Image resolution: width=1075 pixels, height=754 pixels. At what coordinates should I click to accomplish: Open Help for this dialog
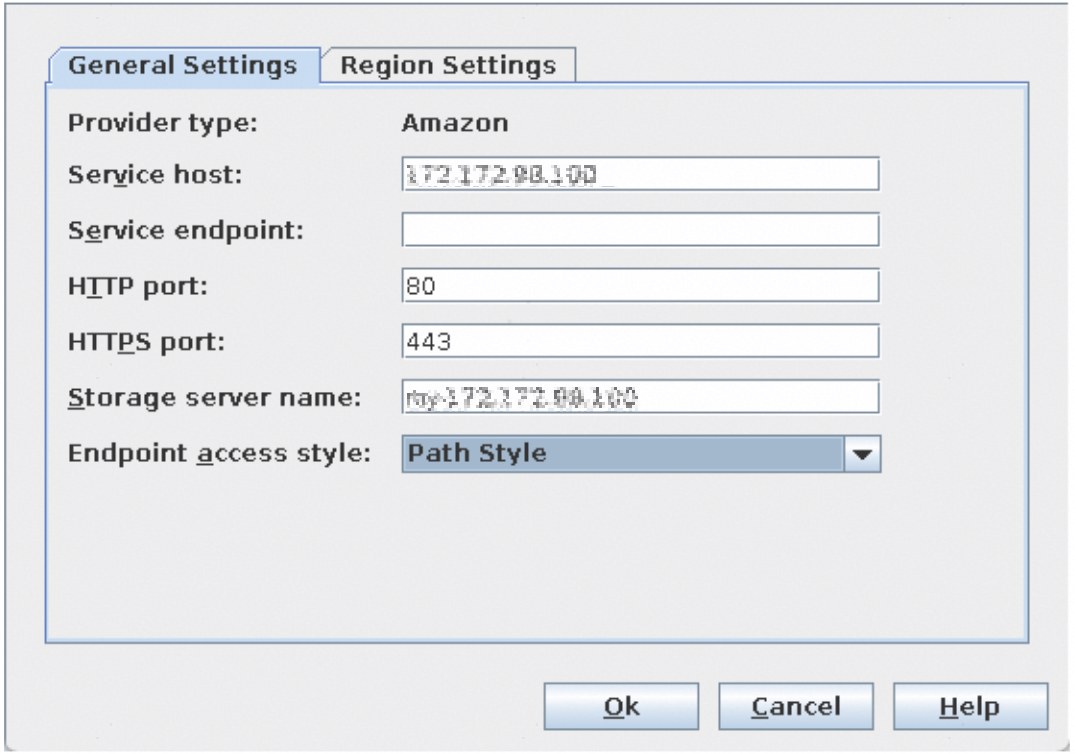969,707
